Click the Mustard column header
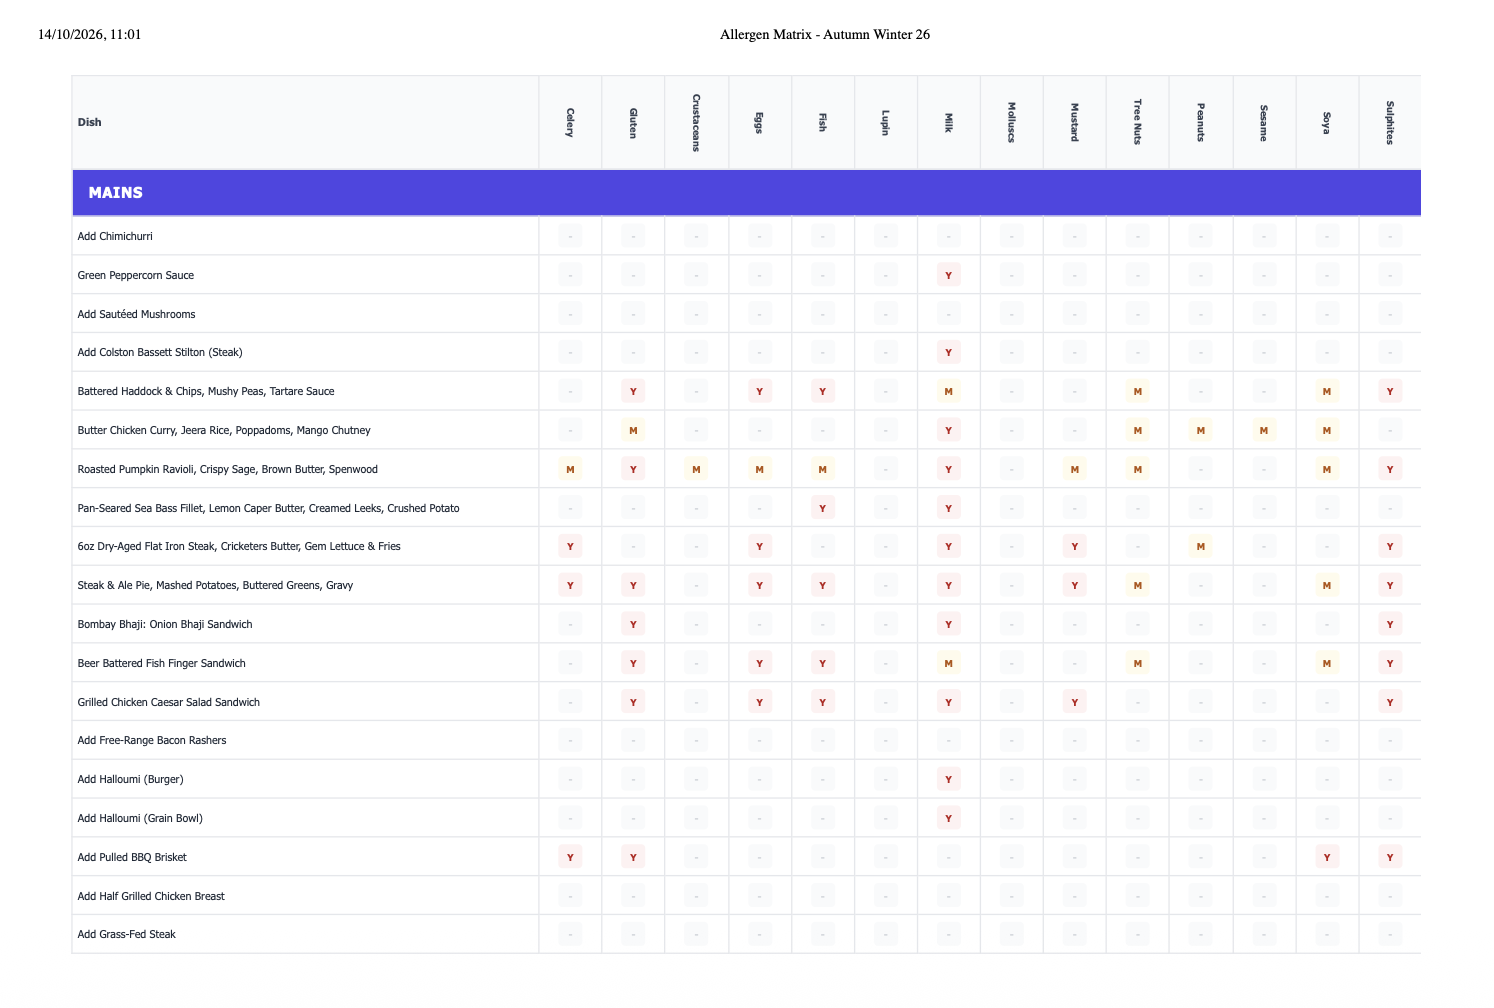The width and height of the screenshot is (1494, 1008). [x=1074, y=122]
